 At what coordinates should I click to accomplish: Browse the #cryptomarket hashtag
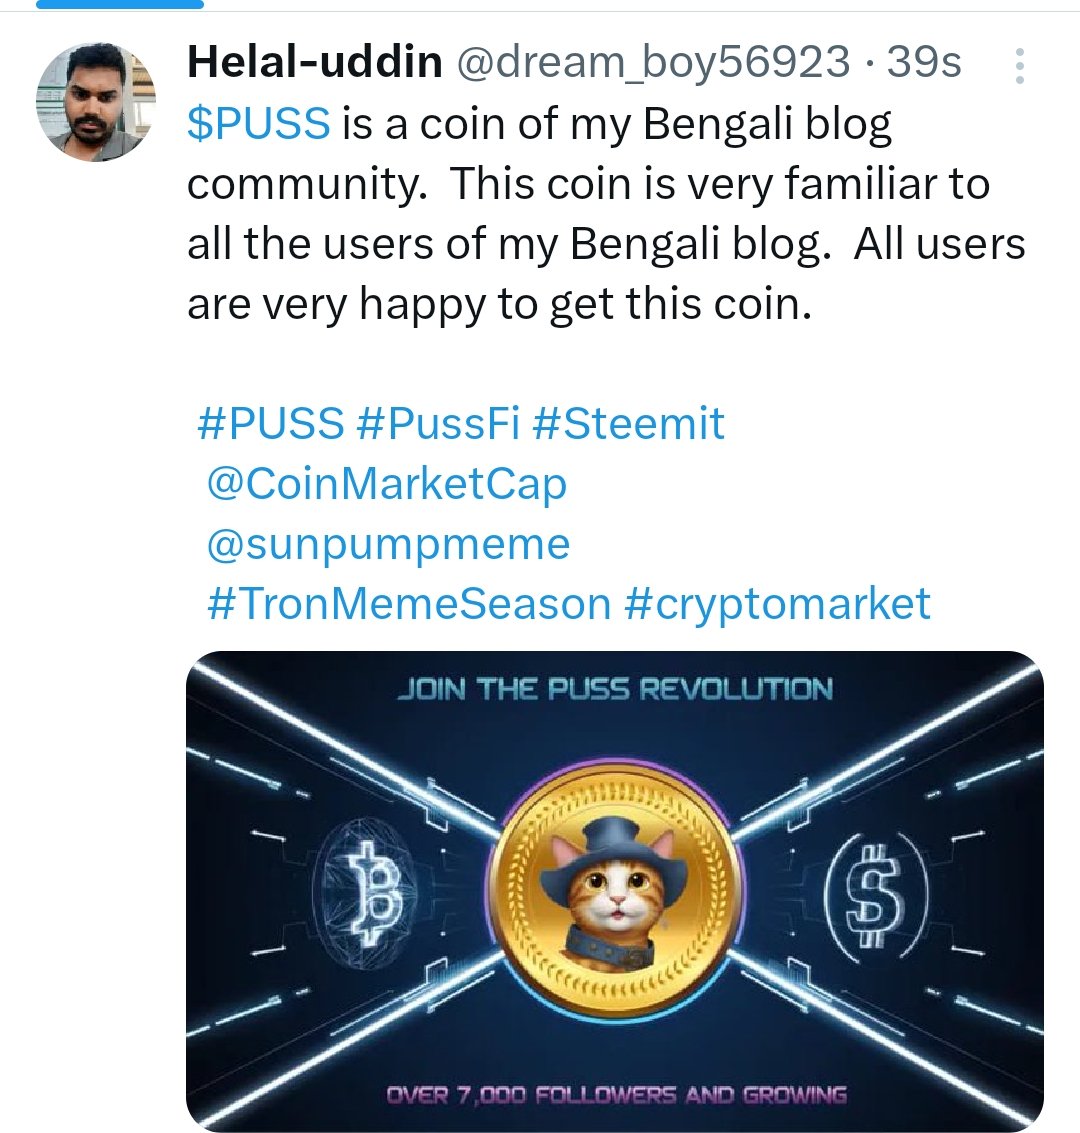pyautogui.click(x=777, y=605)
